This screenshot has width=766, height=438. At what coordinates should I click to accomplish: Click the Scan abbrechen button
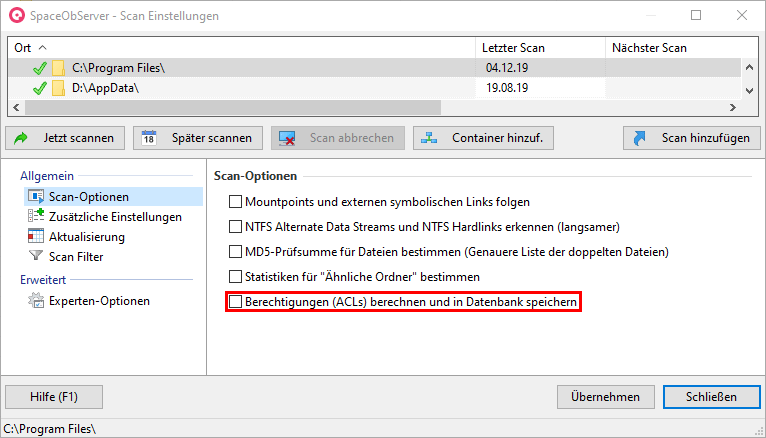coord(338,138)
